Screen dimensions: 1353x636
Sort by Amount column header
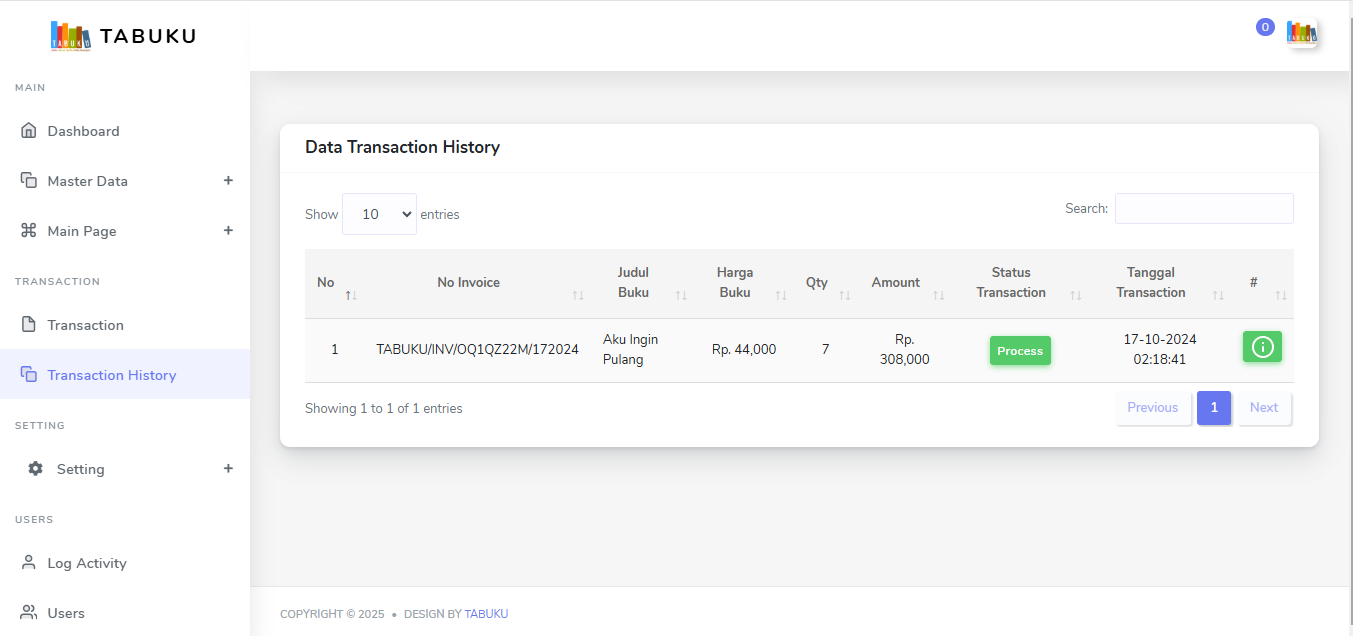895,283
